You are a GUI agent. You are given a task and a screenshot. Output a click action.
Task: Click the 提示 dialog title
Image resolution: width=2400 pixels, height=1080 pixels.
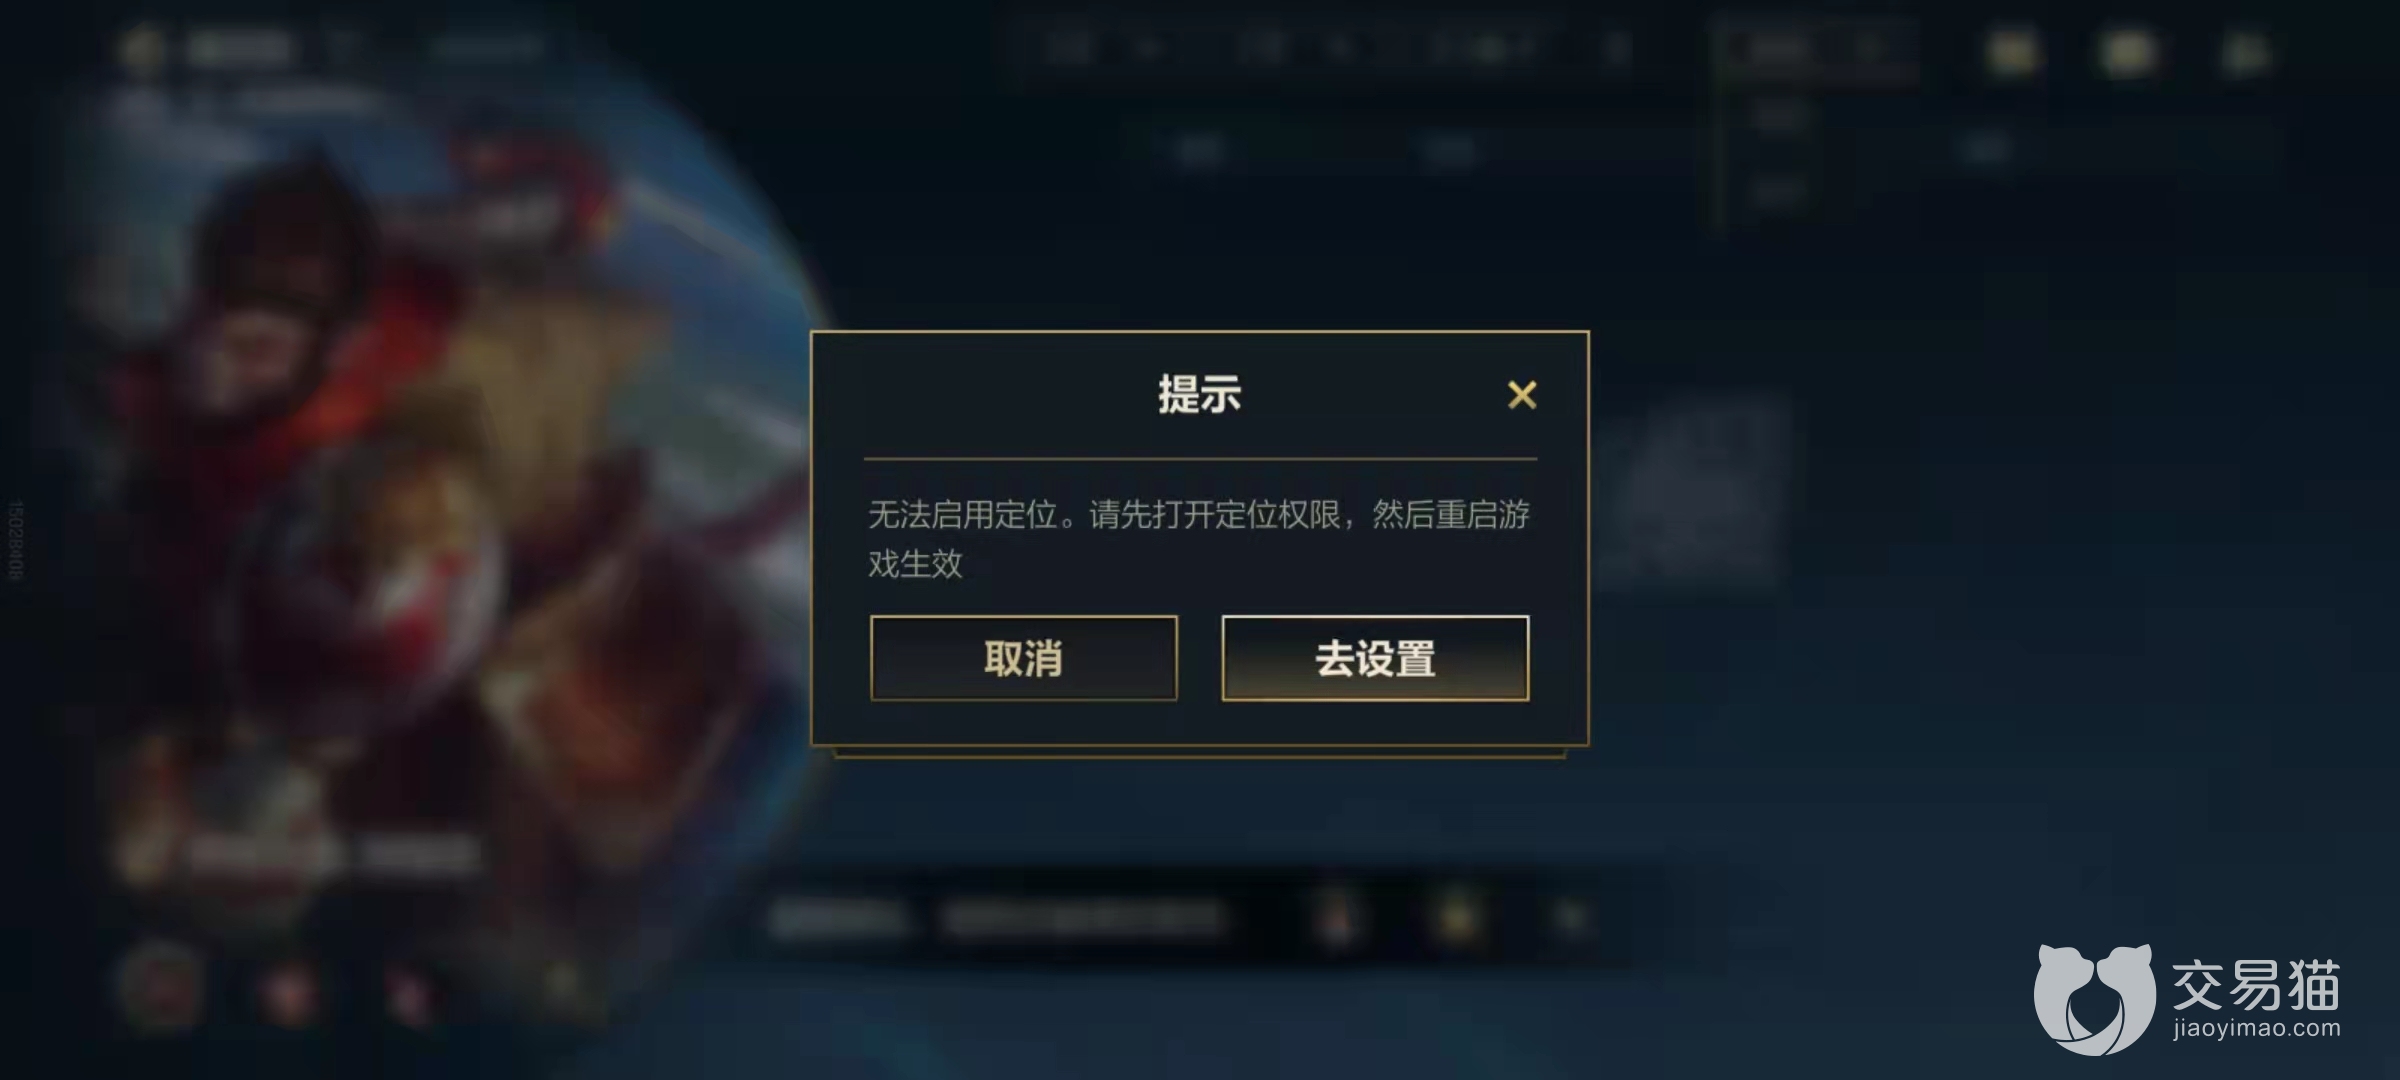click(x=1199, y=394)
